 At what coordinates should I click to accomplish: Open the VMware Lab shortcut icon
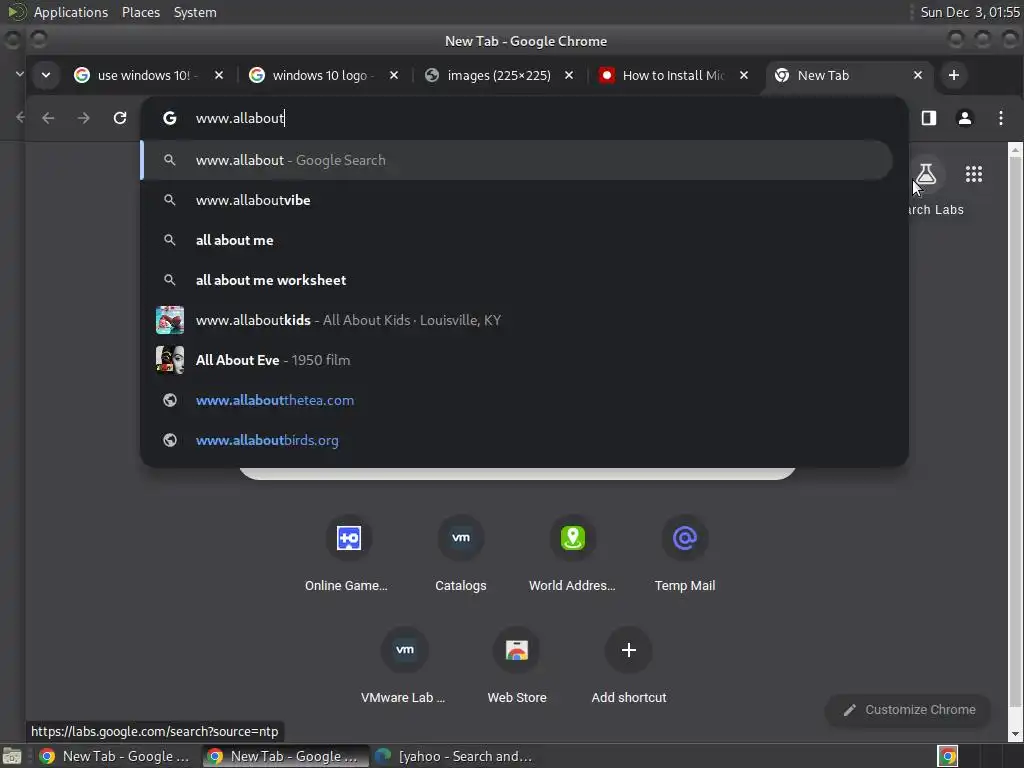405,650
